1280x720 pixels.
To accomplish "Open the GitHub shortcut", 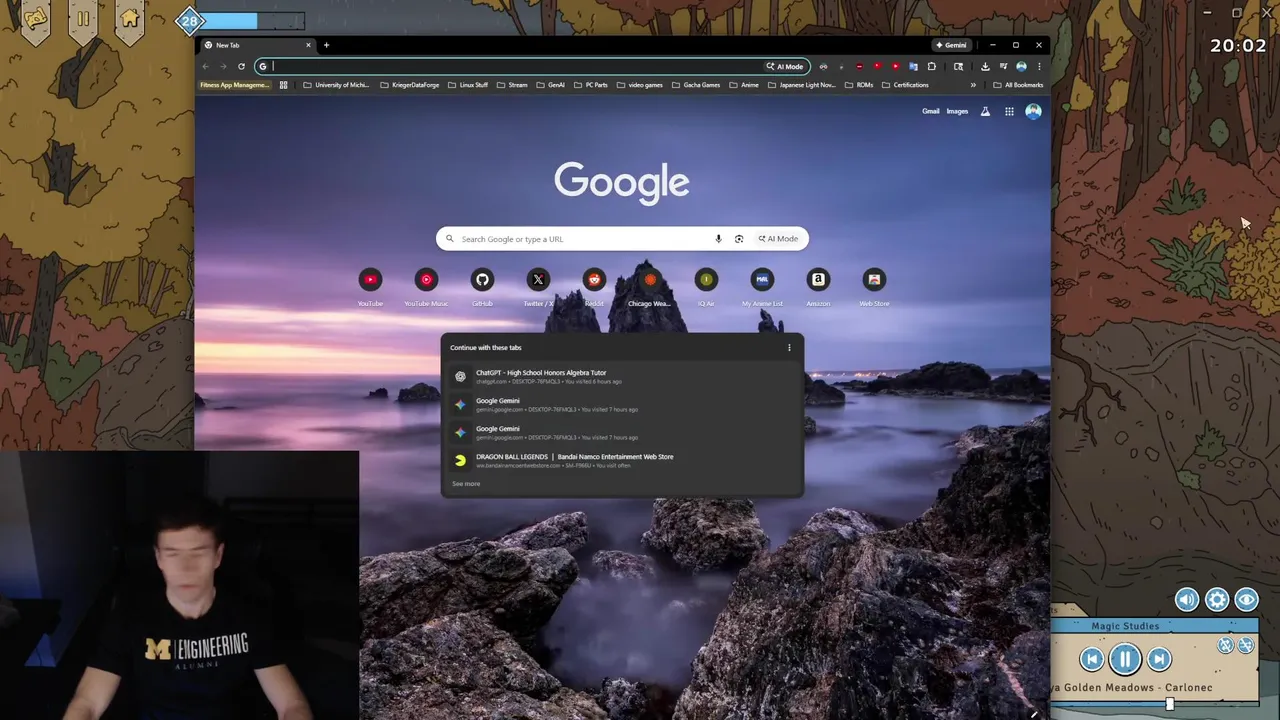I will [x=482, y=287].
